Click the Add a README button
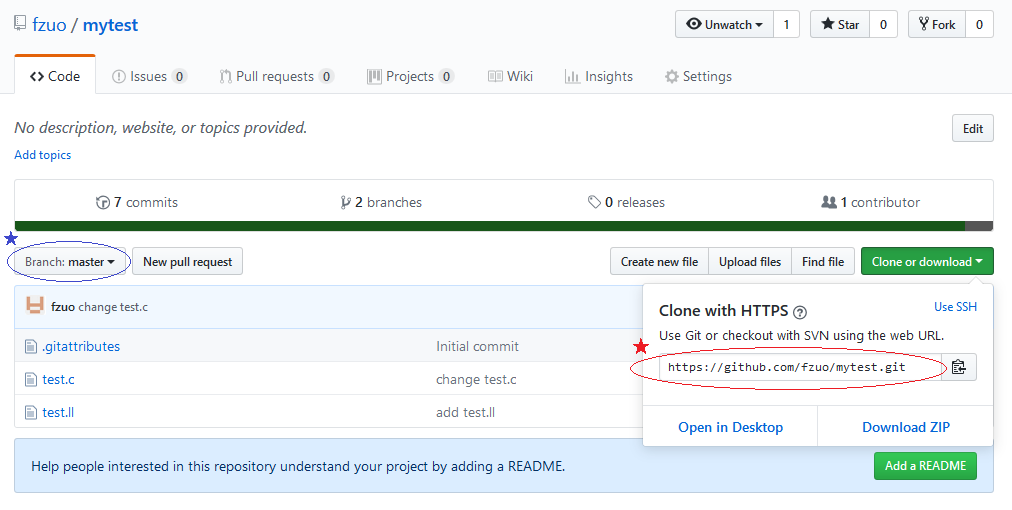 click(926, 465)
